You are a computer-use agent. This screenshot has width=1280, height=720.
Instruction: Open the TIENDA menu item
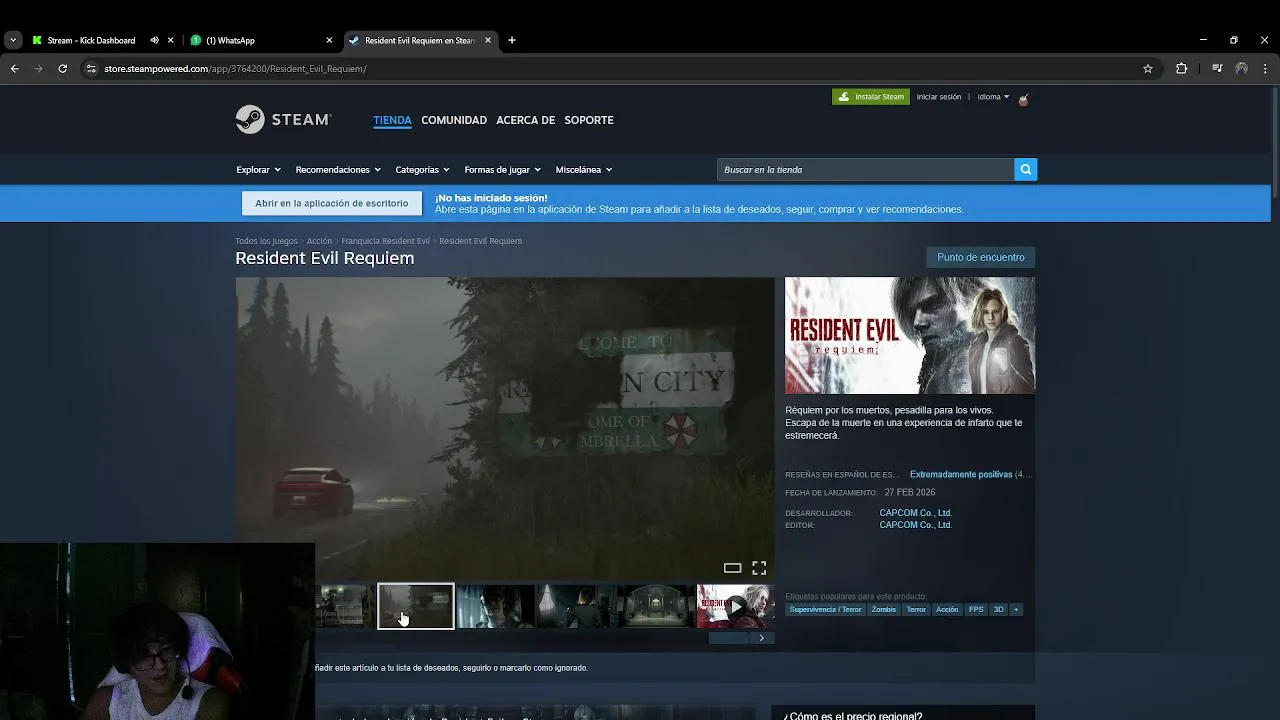[392, 120]
